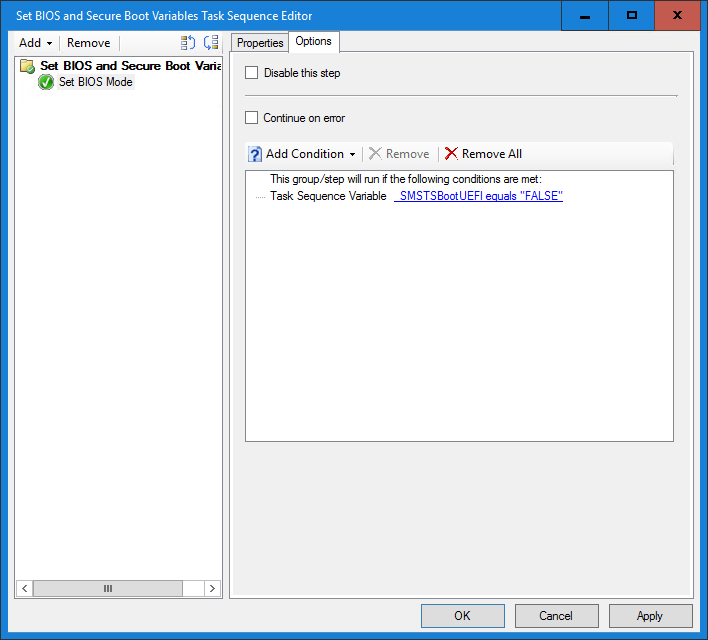Image resolution: width=708 pixels, height=640 pixels.
Task: Open the Add dropdown menu
Action: [36, 43]
